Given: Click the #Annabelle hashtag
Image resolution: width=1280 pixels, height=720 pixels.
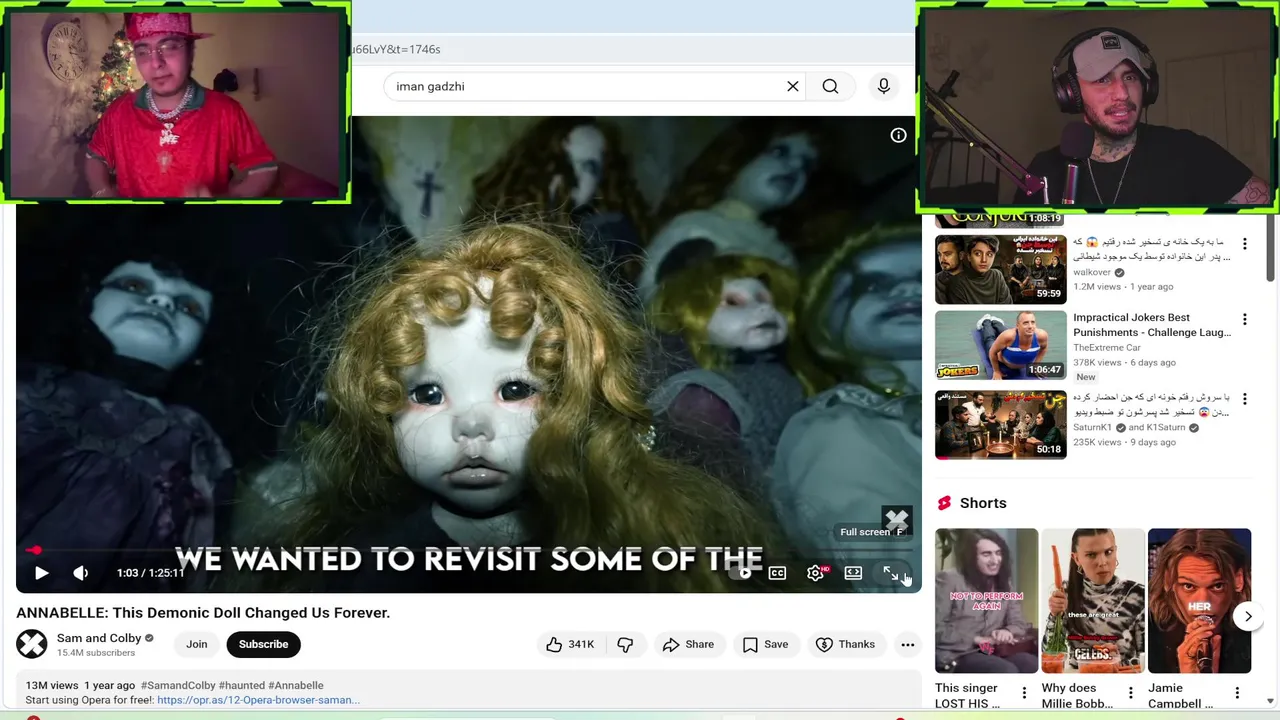Looking at the screenshot, I should pyautogui.click(x=296, y=686).
